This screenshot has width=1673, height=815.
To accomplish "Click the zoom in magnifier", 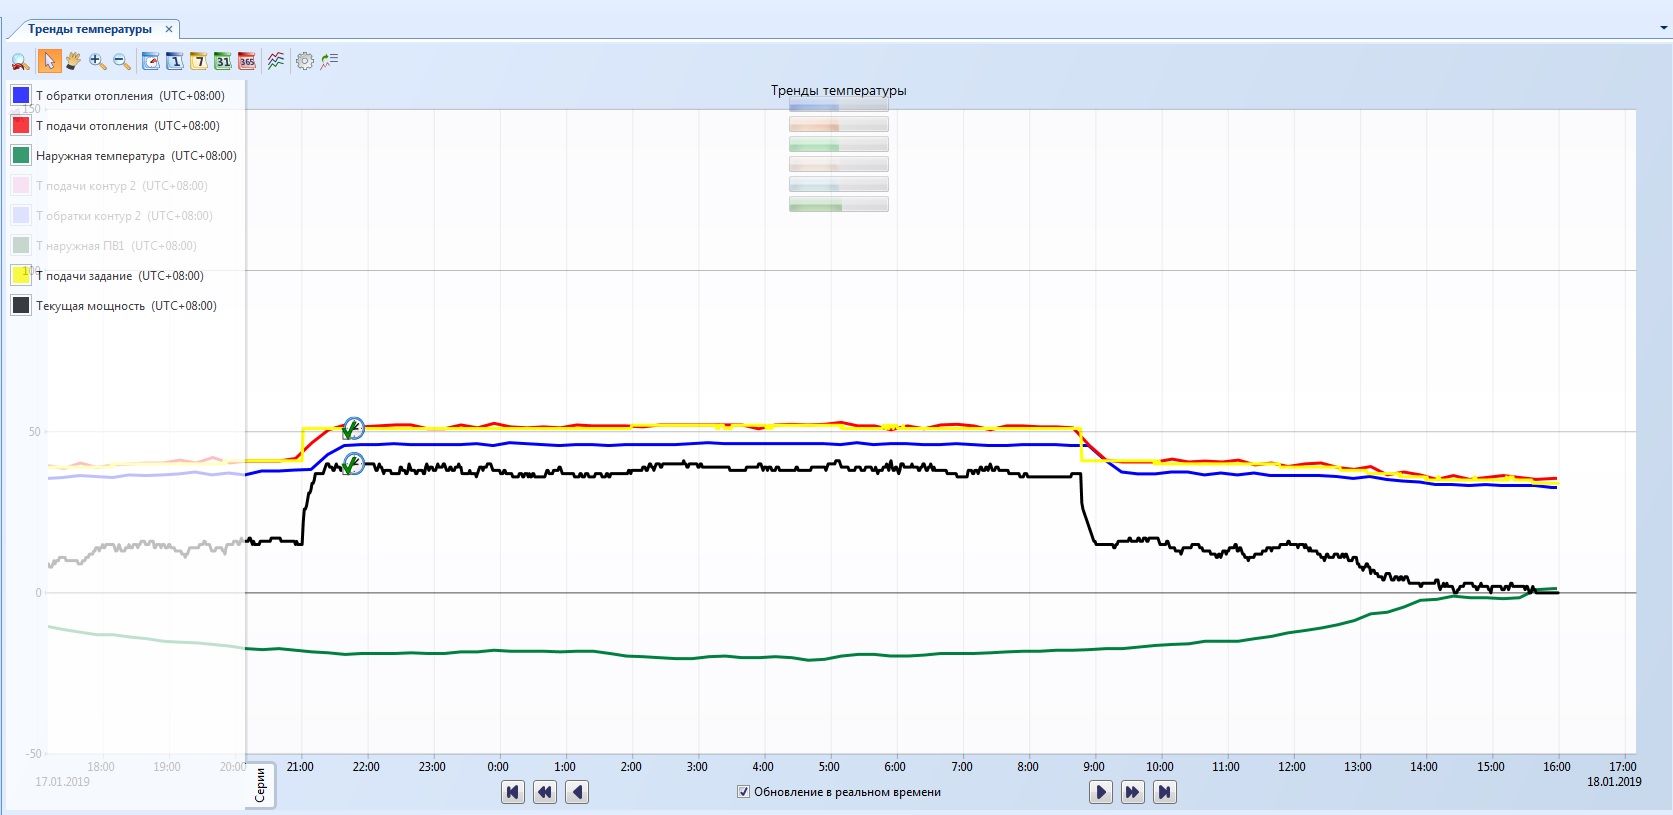I will 97,61.
